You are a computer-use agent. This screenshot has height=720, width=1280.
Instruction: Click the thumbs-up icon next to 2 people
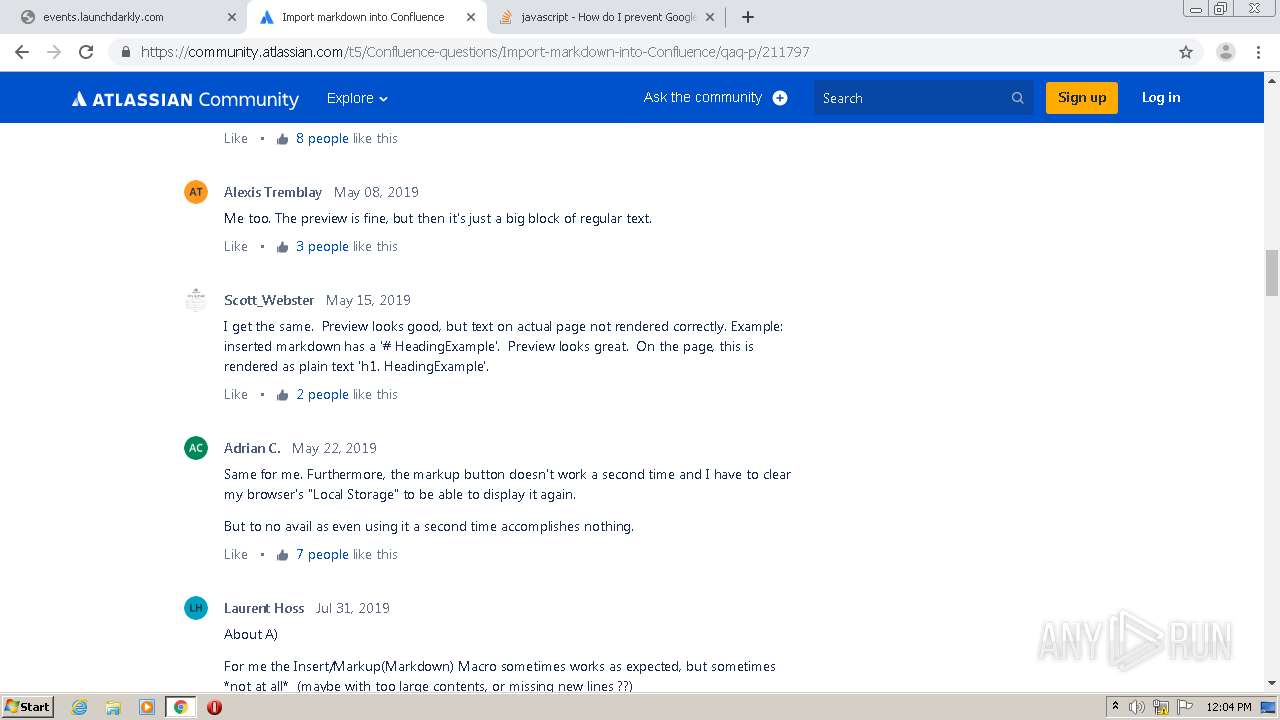pos(282,395)
